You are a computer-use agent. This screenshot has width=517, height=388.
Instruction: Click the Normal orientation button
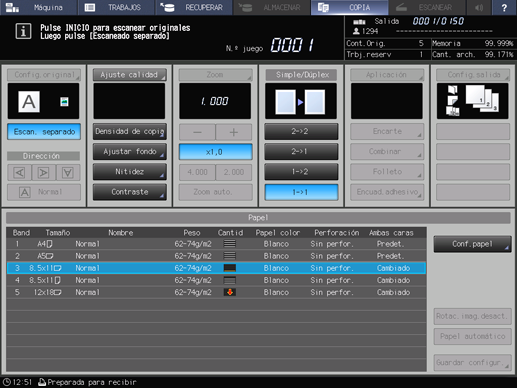[44, 192]
